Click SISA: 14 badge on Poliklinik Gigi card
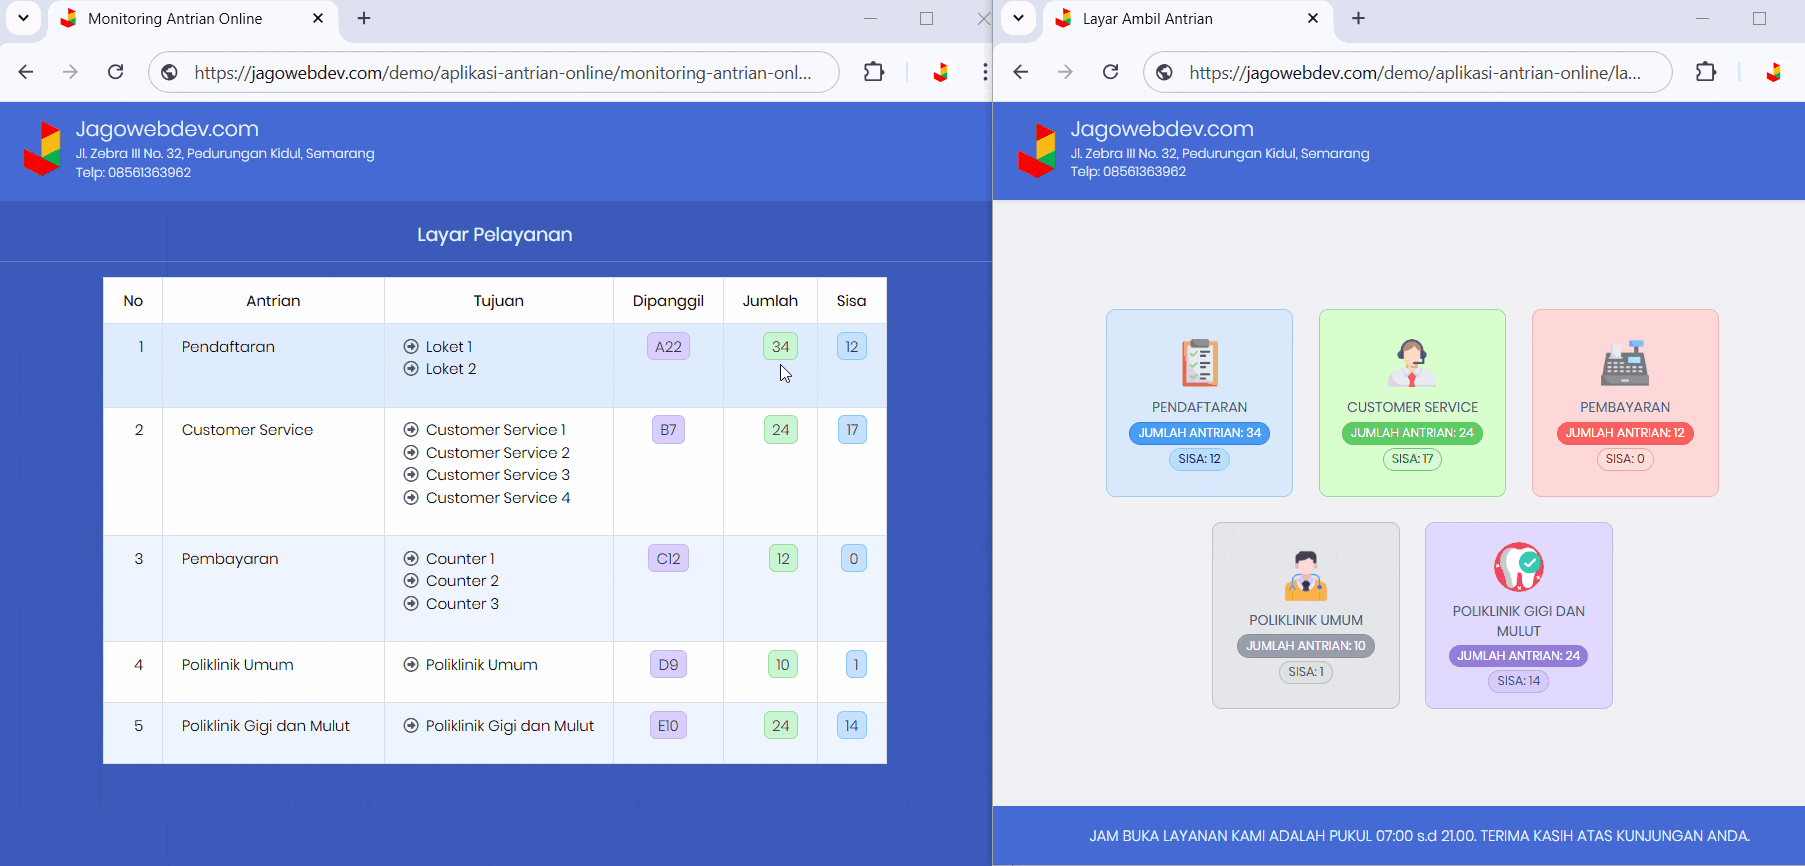The width and height of the screenshot is (1805, 866). pos(1519,681)
